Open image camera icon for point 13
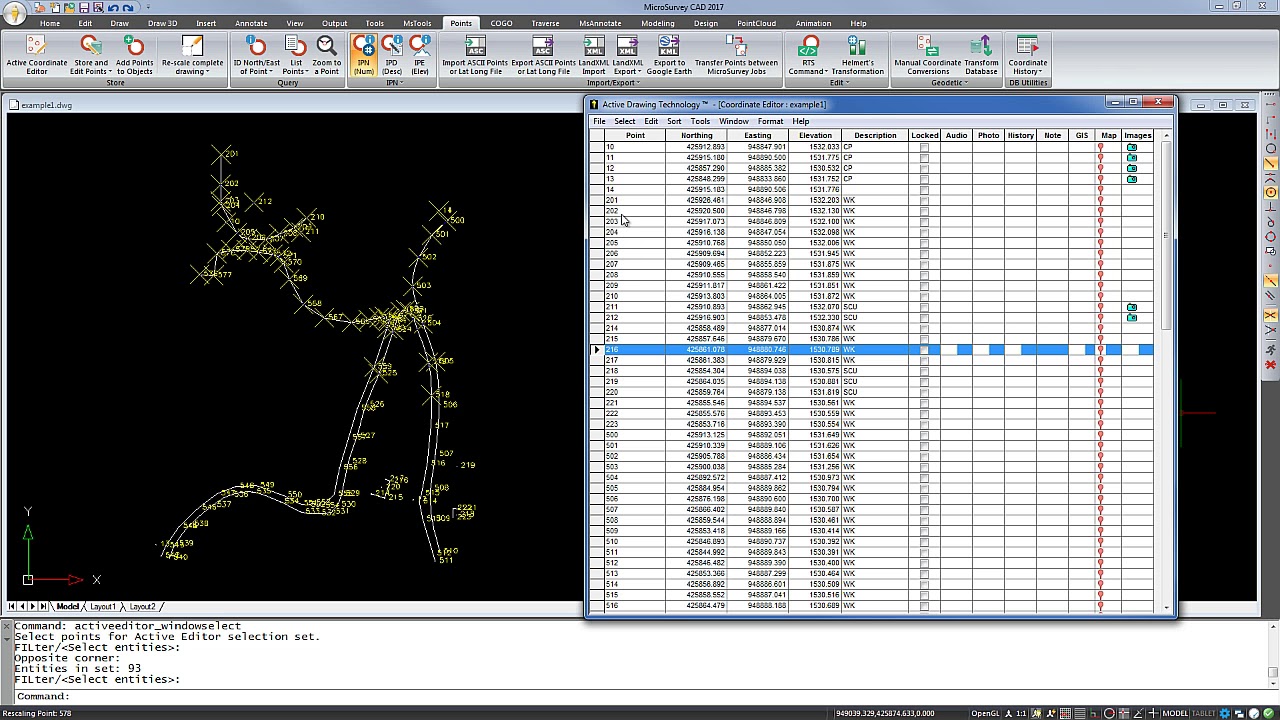The image size is (1280, 720). pos(1132,179)
